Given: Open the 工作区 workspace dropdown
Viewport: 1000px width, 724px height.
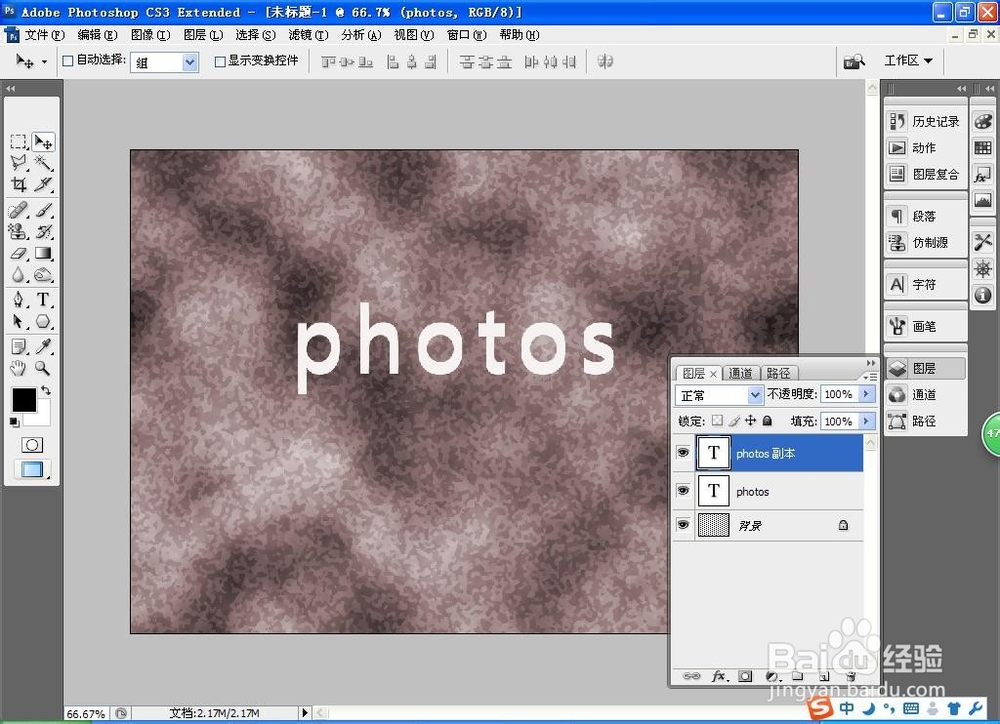Looking at the screenshot, I should 908,61.
